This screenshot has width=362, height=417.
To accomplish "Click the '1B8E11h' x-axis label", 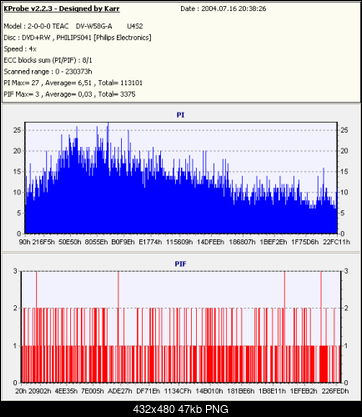I will click(272, 391).
